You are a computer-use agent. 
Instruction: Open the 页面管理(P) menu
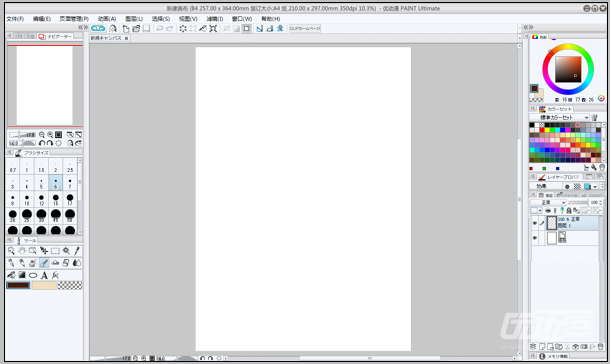coord(74,19)
